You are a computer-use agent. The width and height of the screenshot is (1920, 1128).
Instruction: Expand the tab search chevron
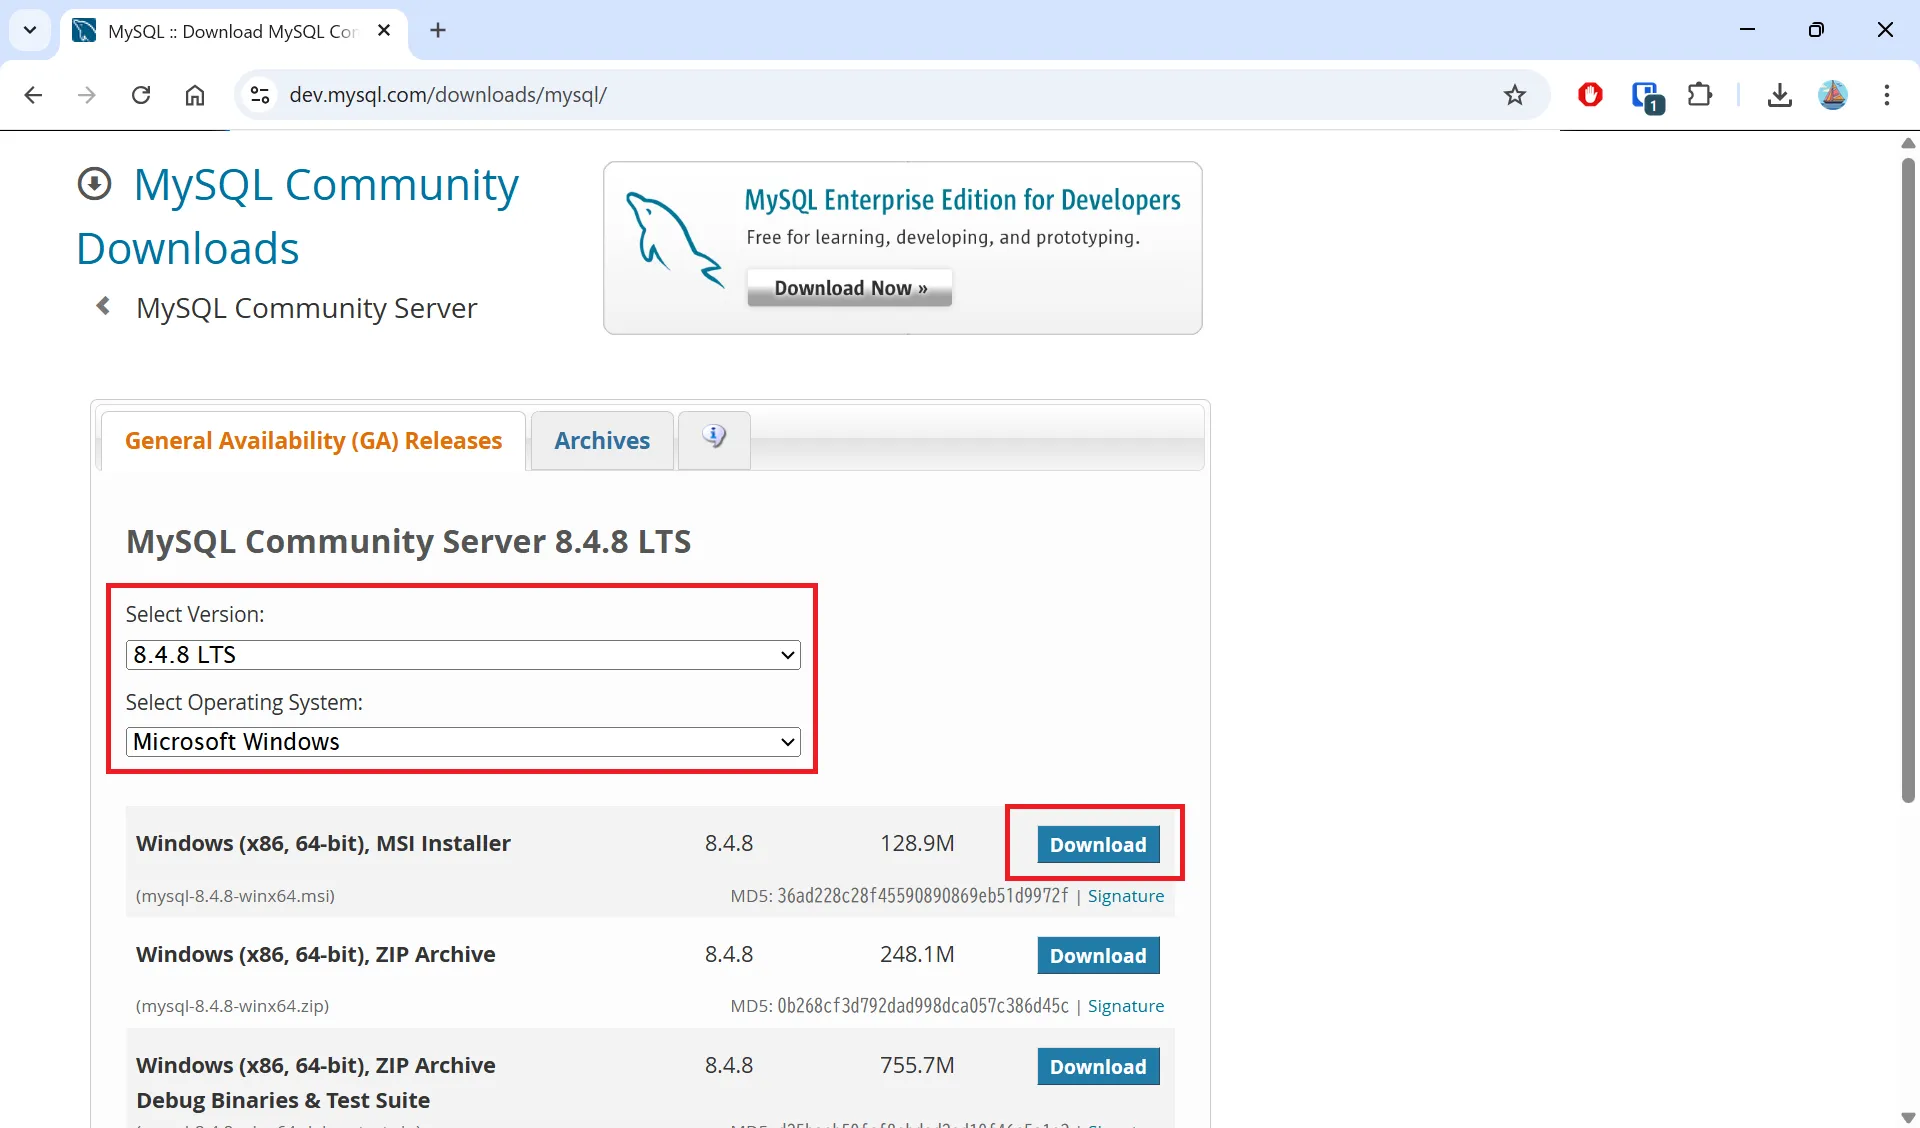[30, 30]
